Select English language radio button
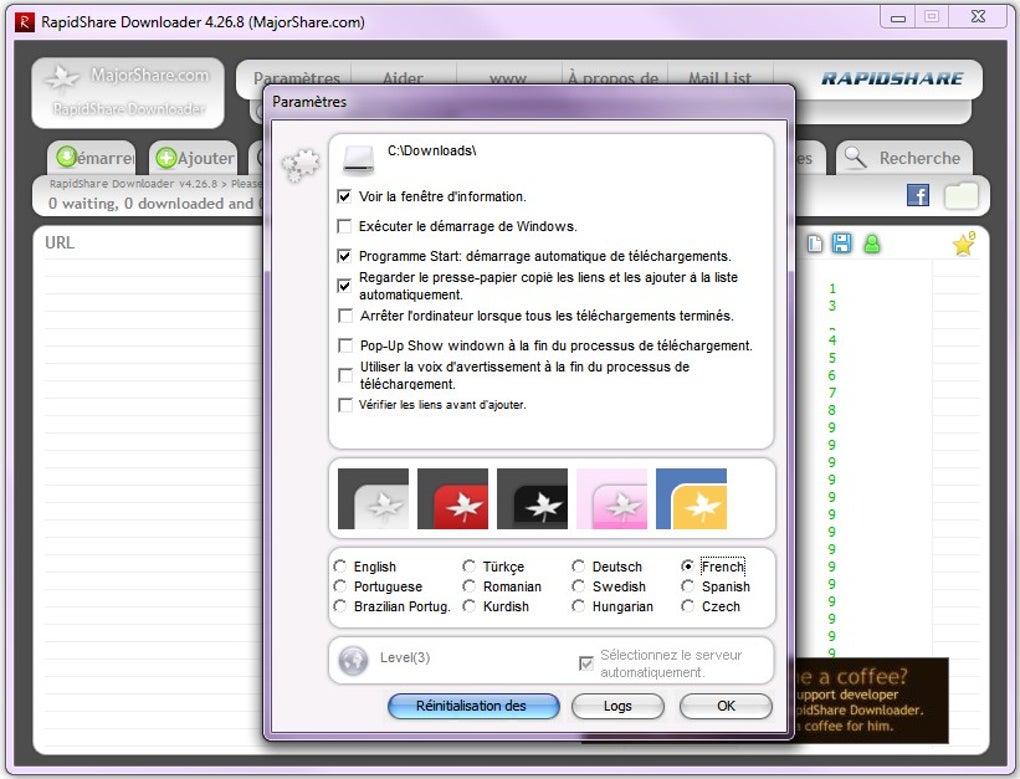The height and width of the screenshot is (779, 1020). tap(340, 566)
